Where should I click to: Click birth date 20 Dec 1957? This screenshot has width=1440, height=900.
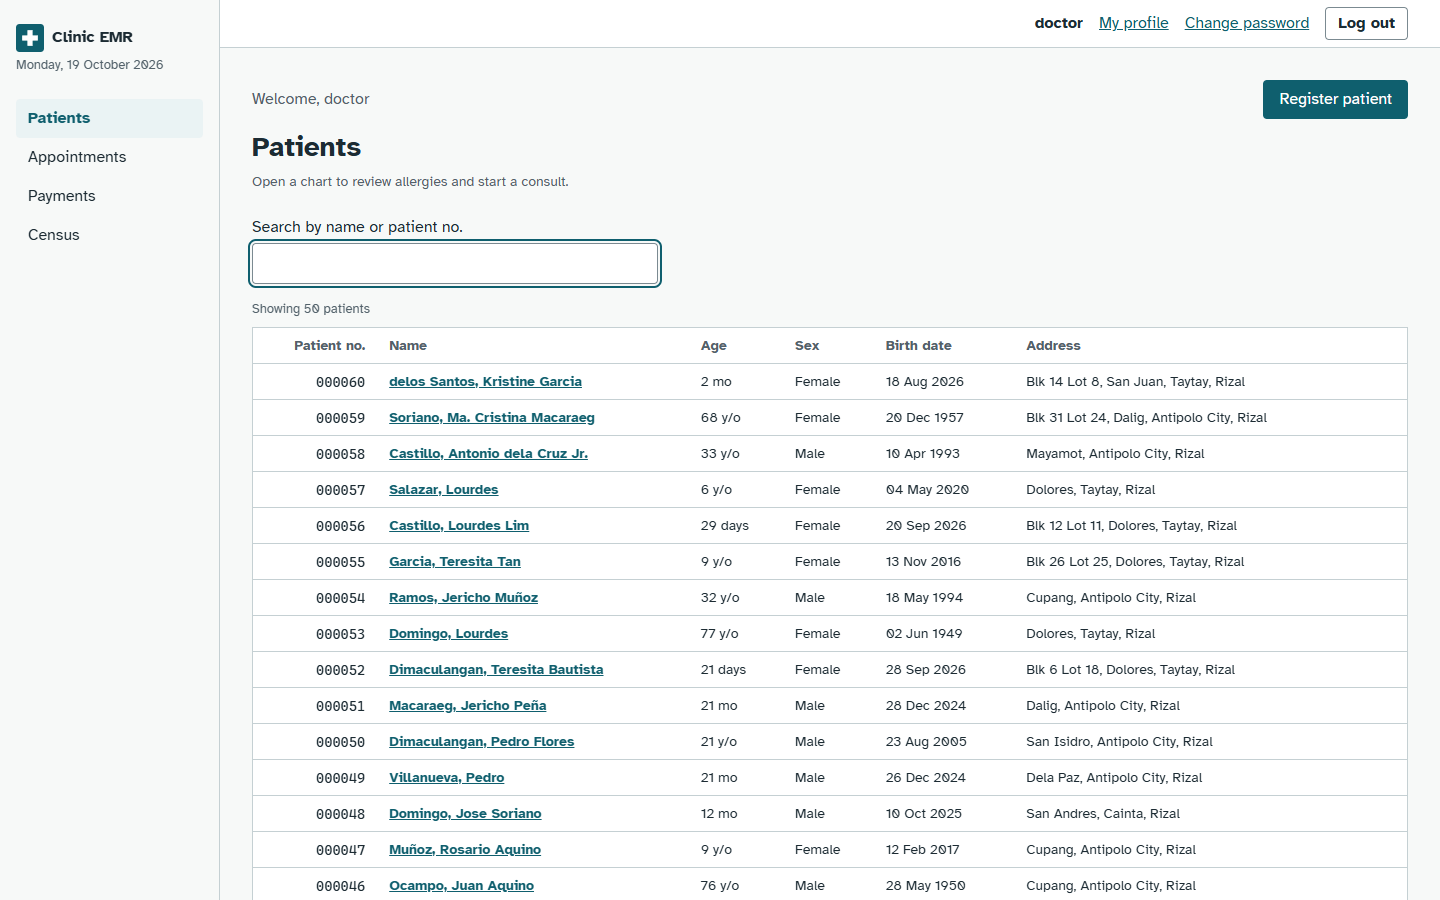pyautogui.click(x=925, y=418)
